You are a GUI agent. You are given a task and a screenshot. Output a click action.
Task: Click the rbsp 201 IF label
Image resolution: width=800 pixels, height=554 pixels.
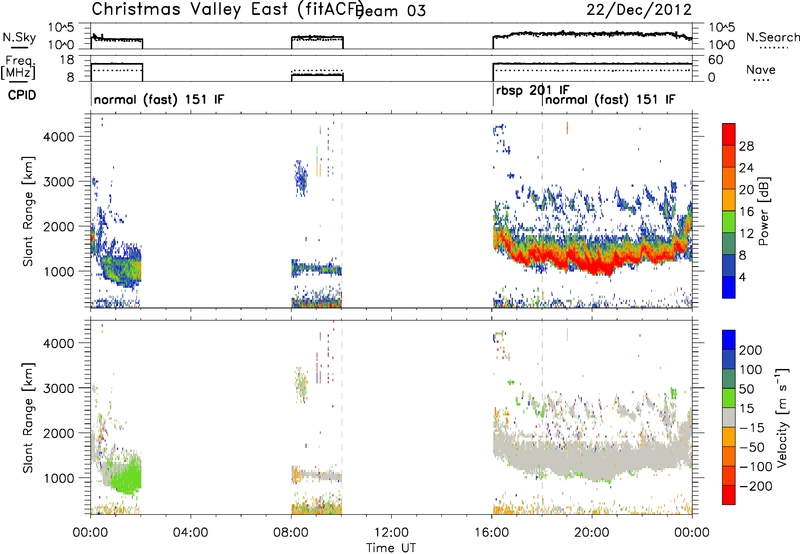533,90
